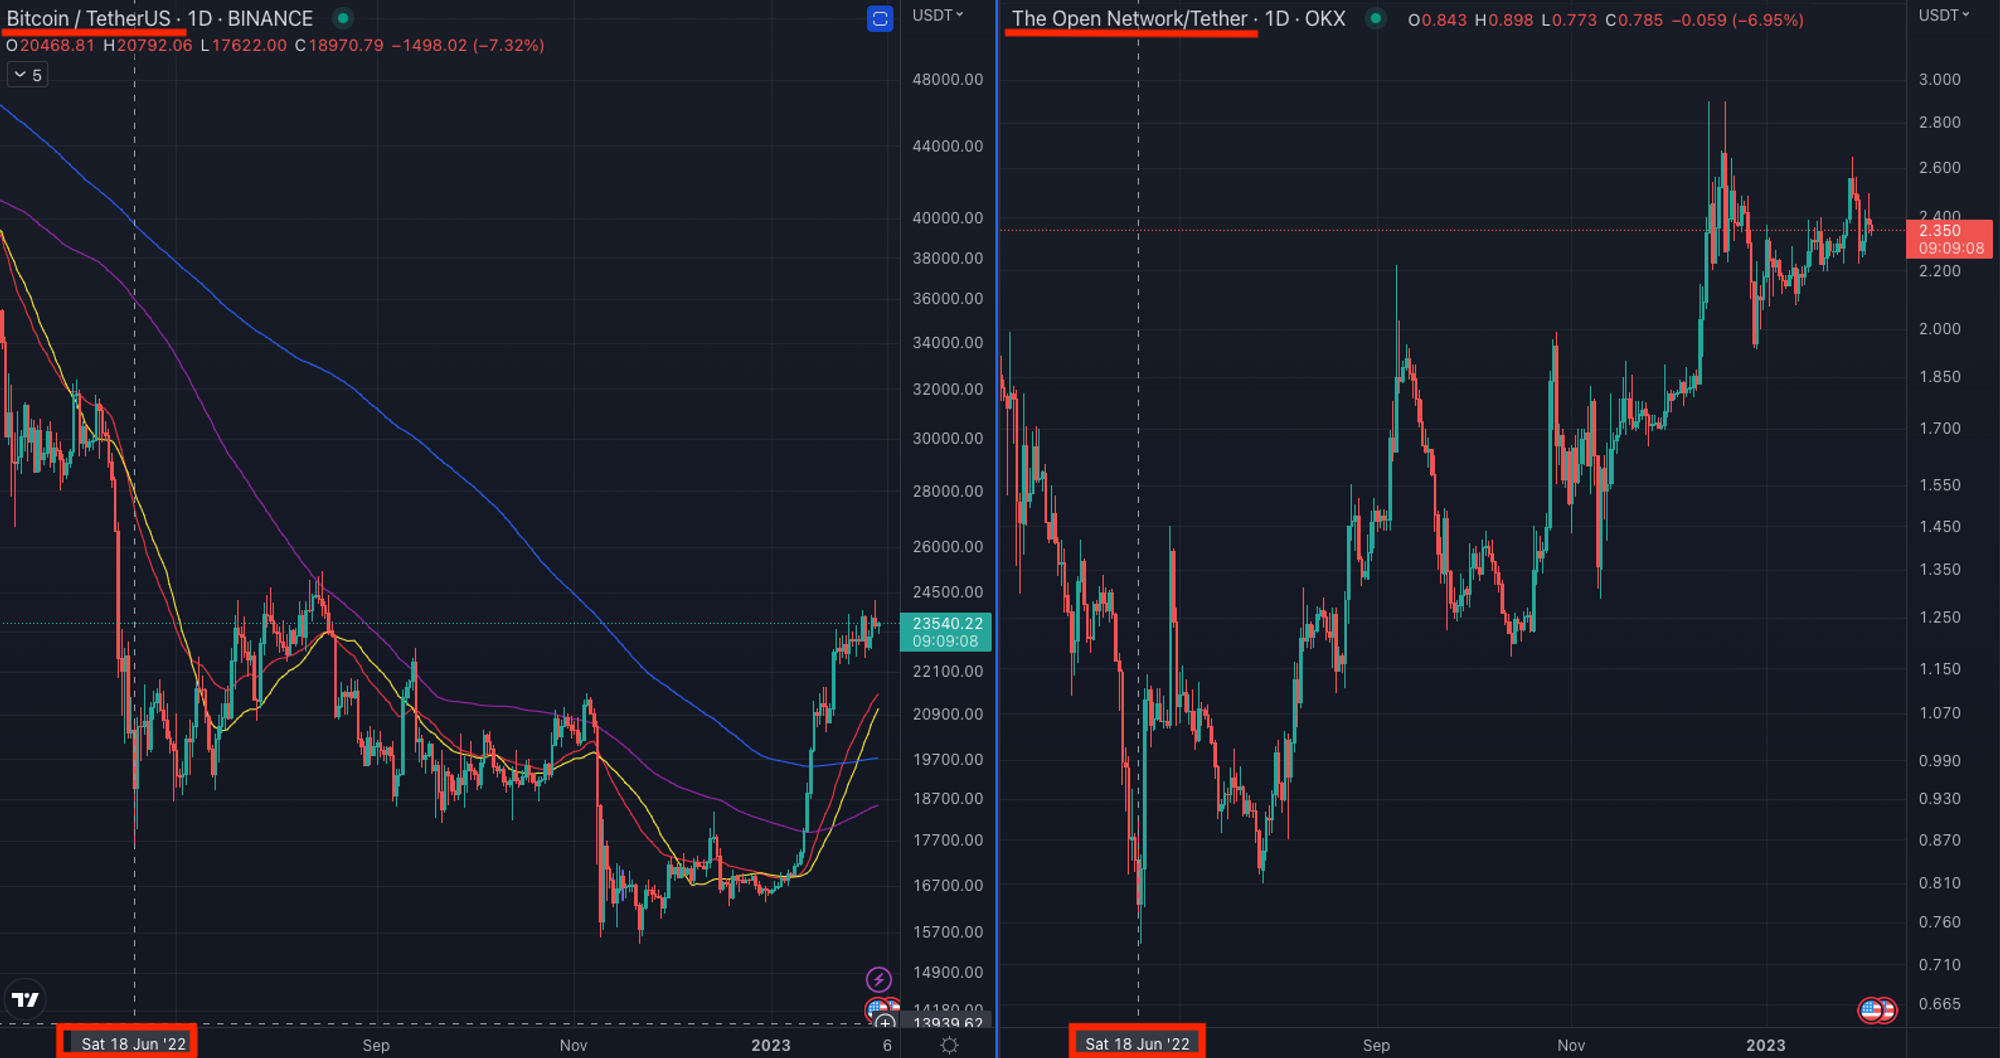Click the TradingView logo on Bitcoin chart
The height and width of the screenshot is (1058, 2000).
tap(25, 999)
